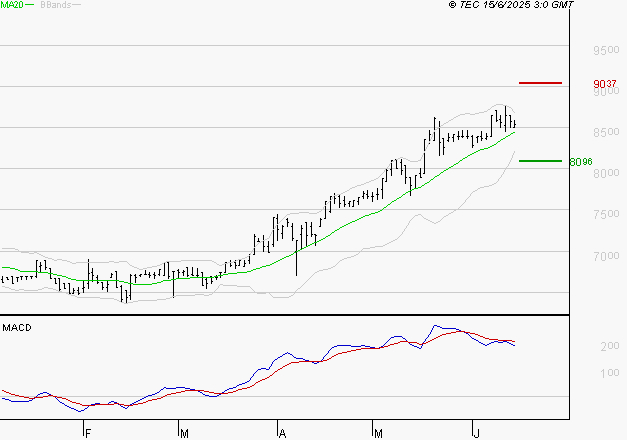
Task: Click the 7500 price axis label
Action: click(x=606, y=214)
